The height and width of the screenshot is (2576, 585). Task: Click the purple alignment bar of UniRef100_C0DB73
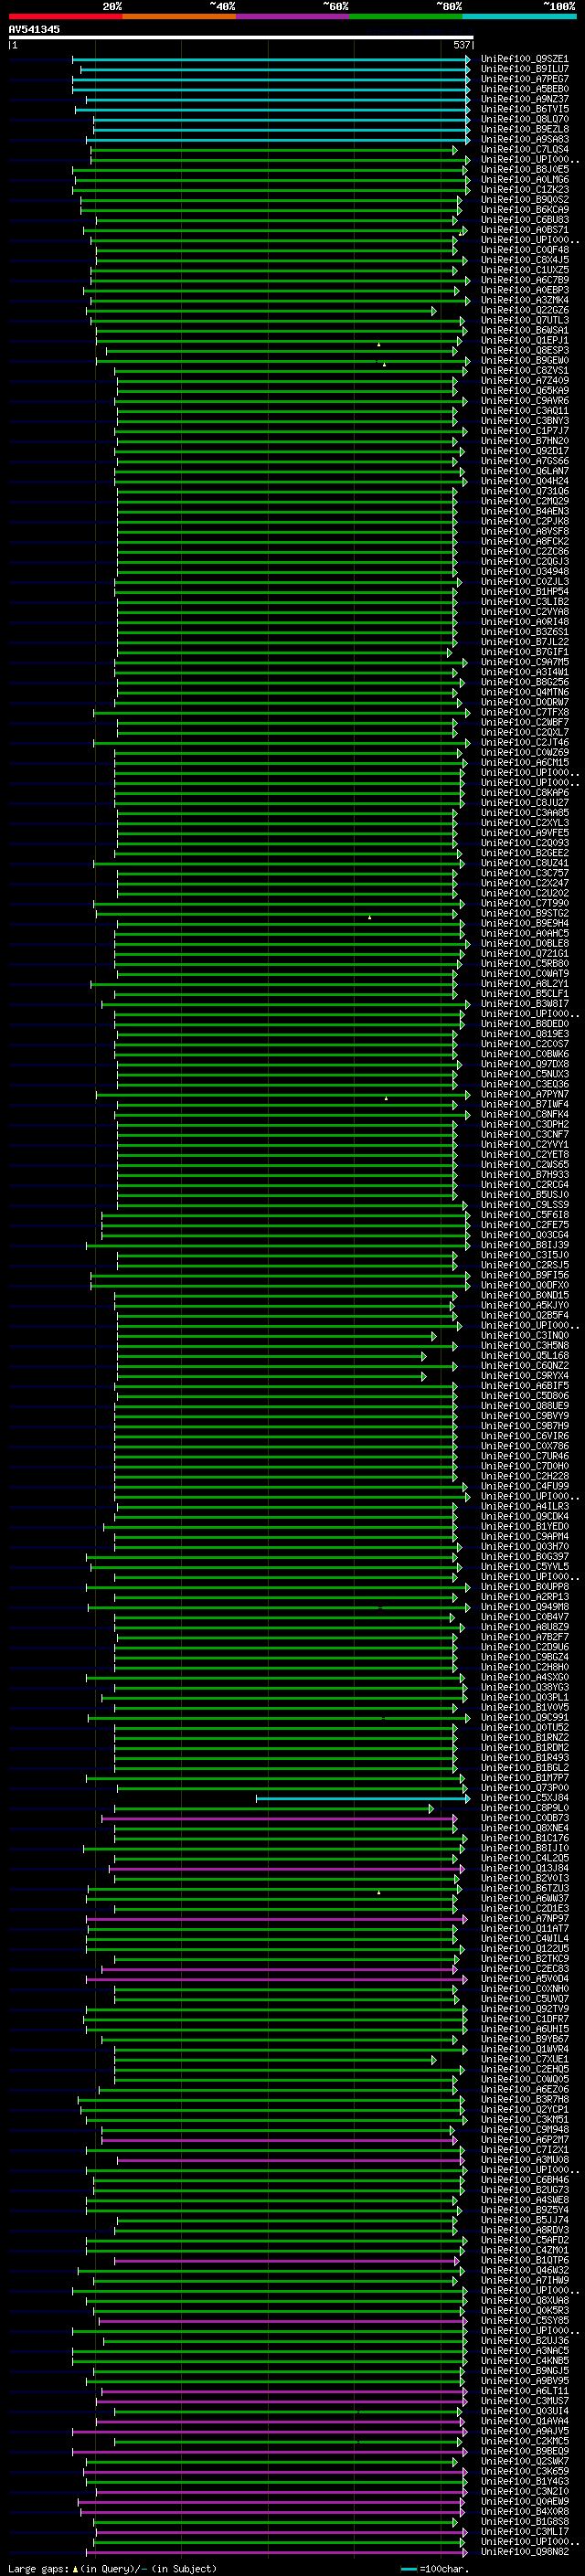tap(279, 1818)
